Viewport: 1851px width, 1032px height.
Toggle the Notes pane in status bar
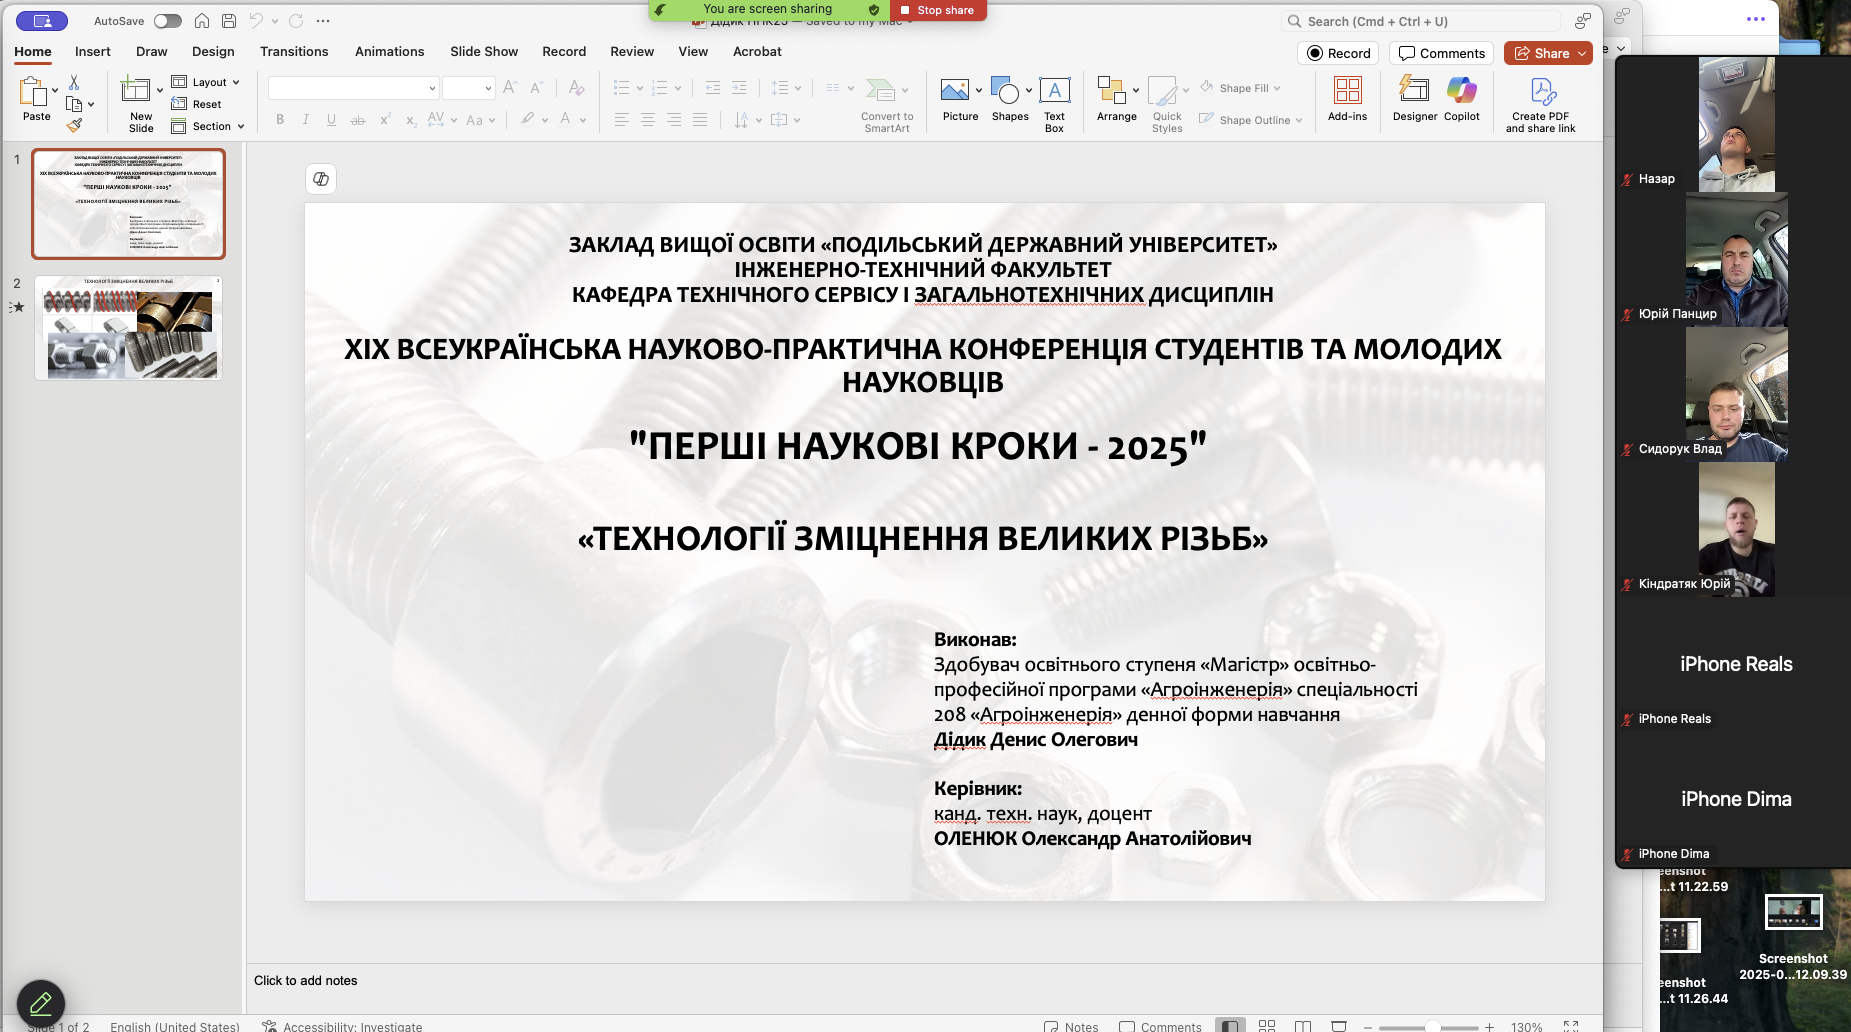click(x=1071, y=1026)
